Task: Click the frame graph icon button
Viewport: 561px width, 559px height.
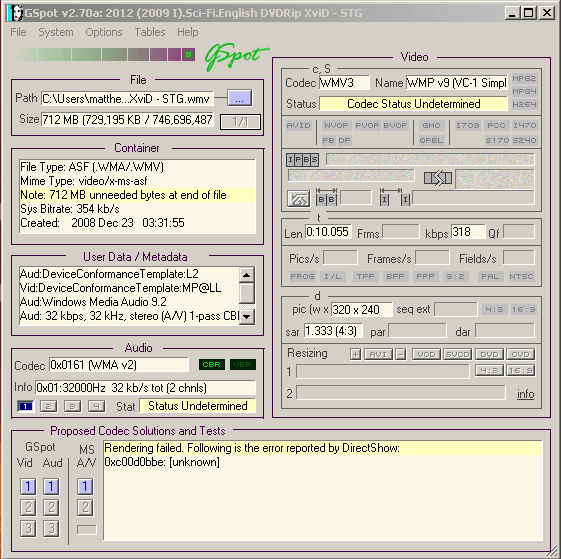Action: (x=298, y=199)
